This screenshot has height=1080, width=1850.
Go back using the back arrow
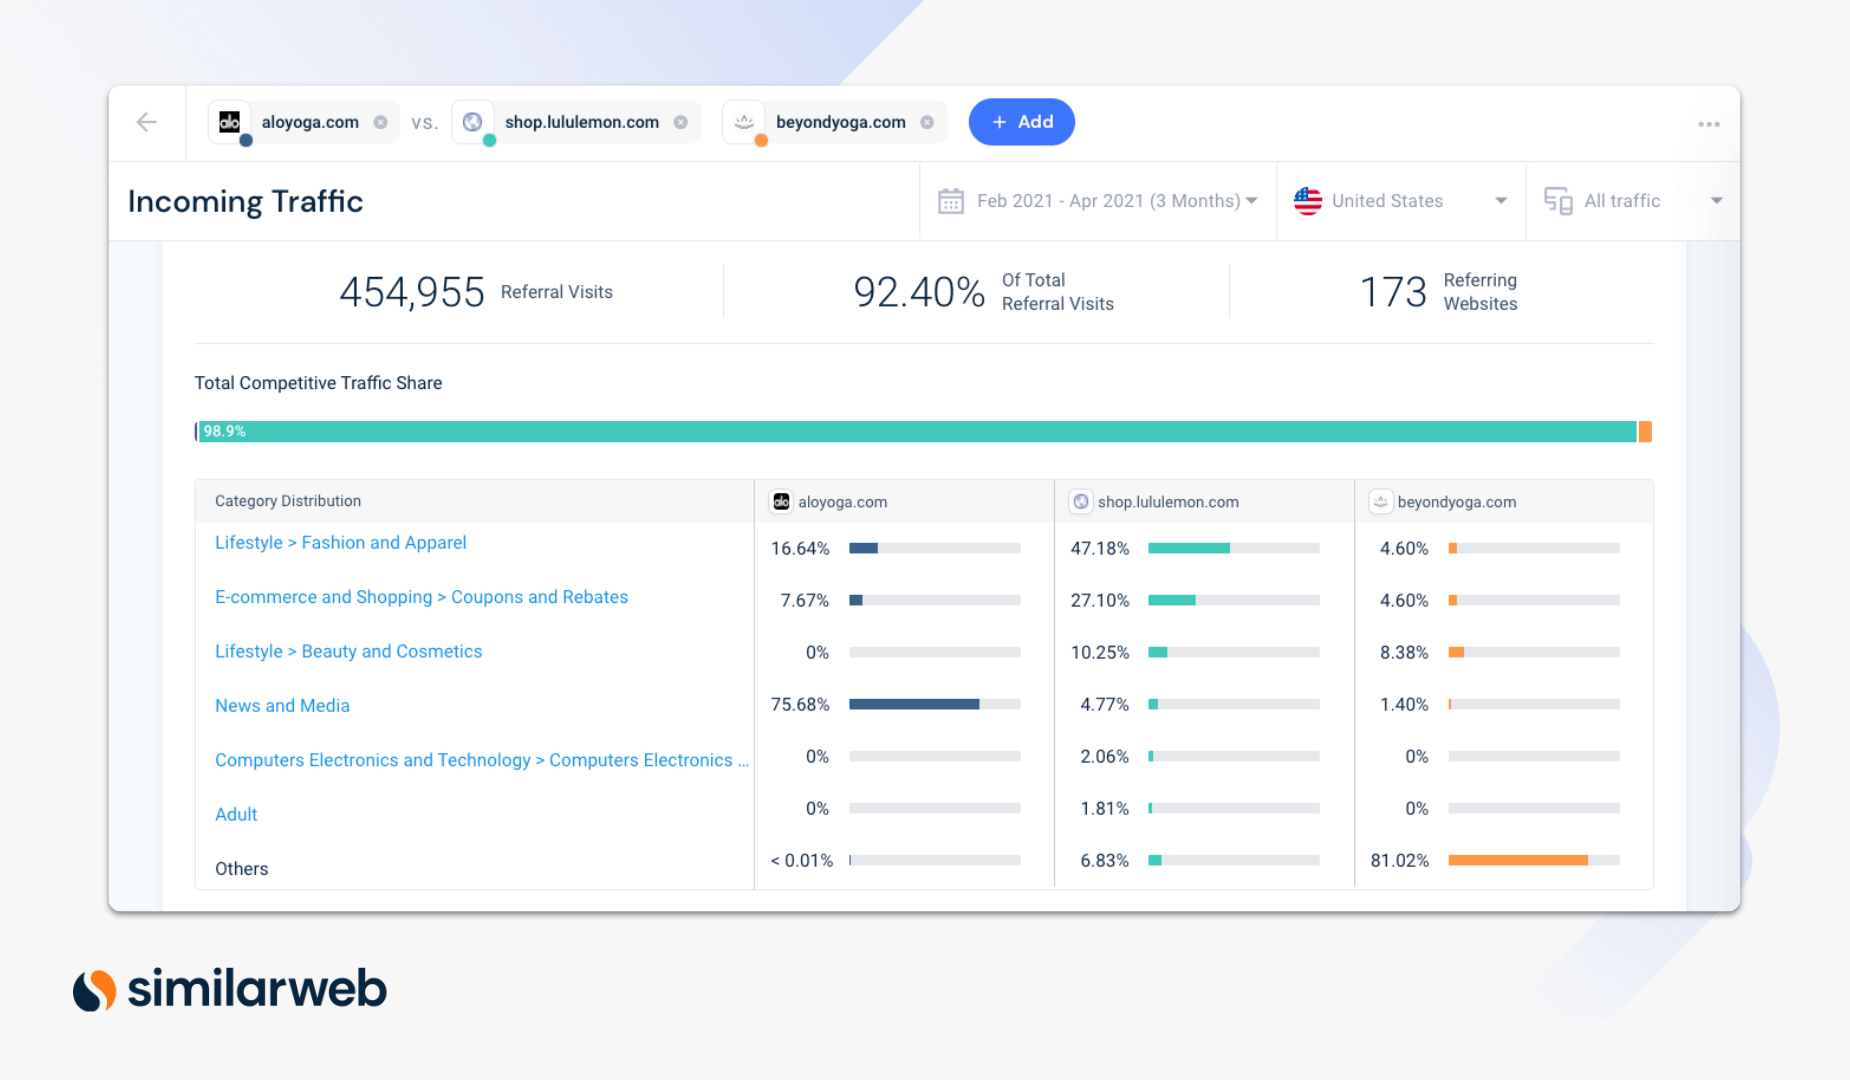click(146, 121)
